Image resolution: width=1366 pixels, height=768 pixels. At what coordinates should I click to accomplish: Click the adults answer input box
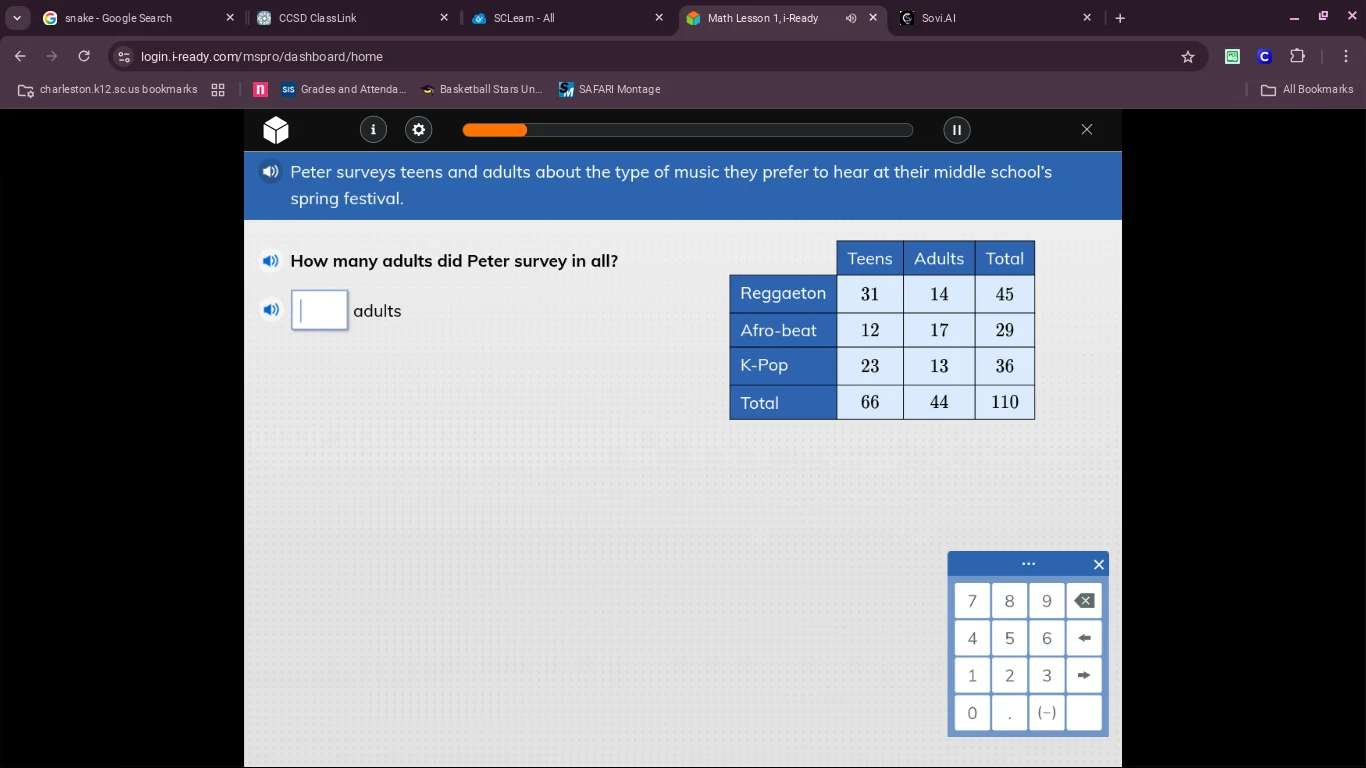320,310
